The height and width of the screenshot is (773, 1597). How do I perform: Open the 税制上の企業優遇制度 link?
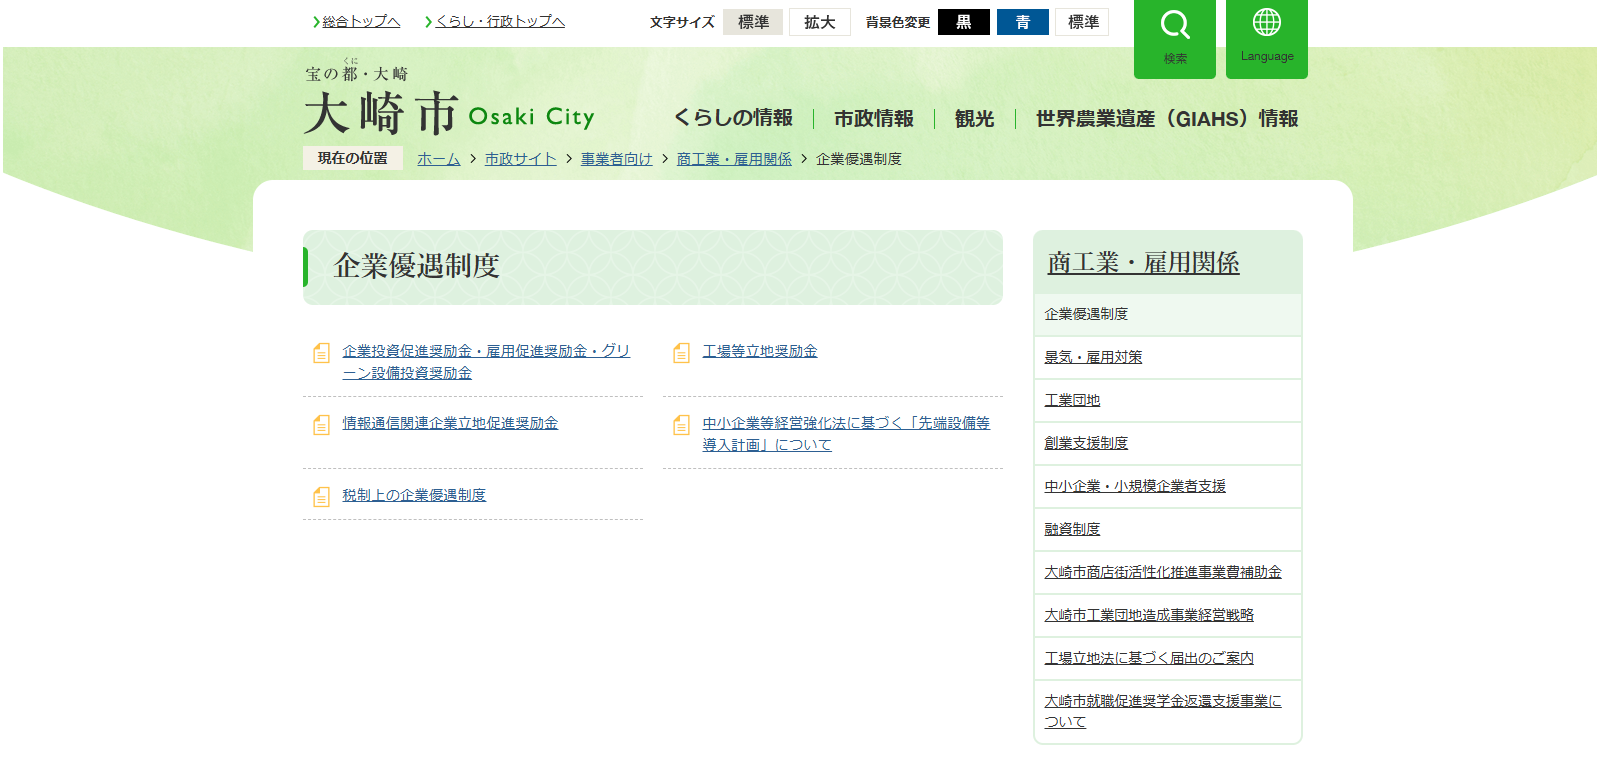click(x=414, y=495)
